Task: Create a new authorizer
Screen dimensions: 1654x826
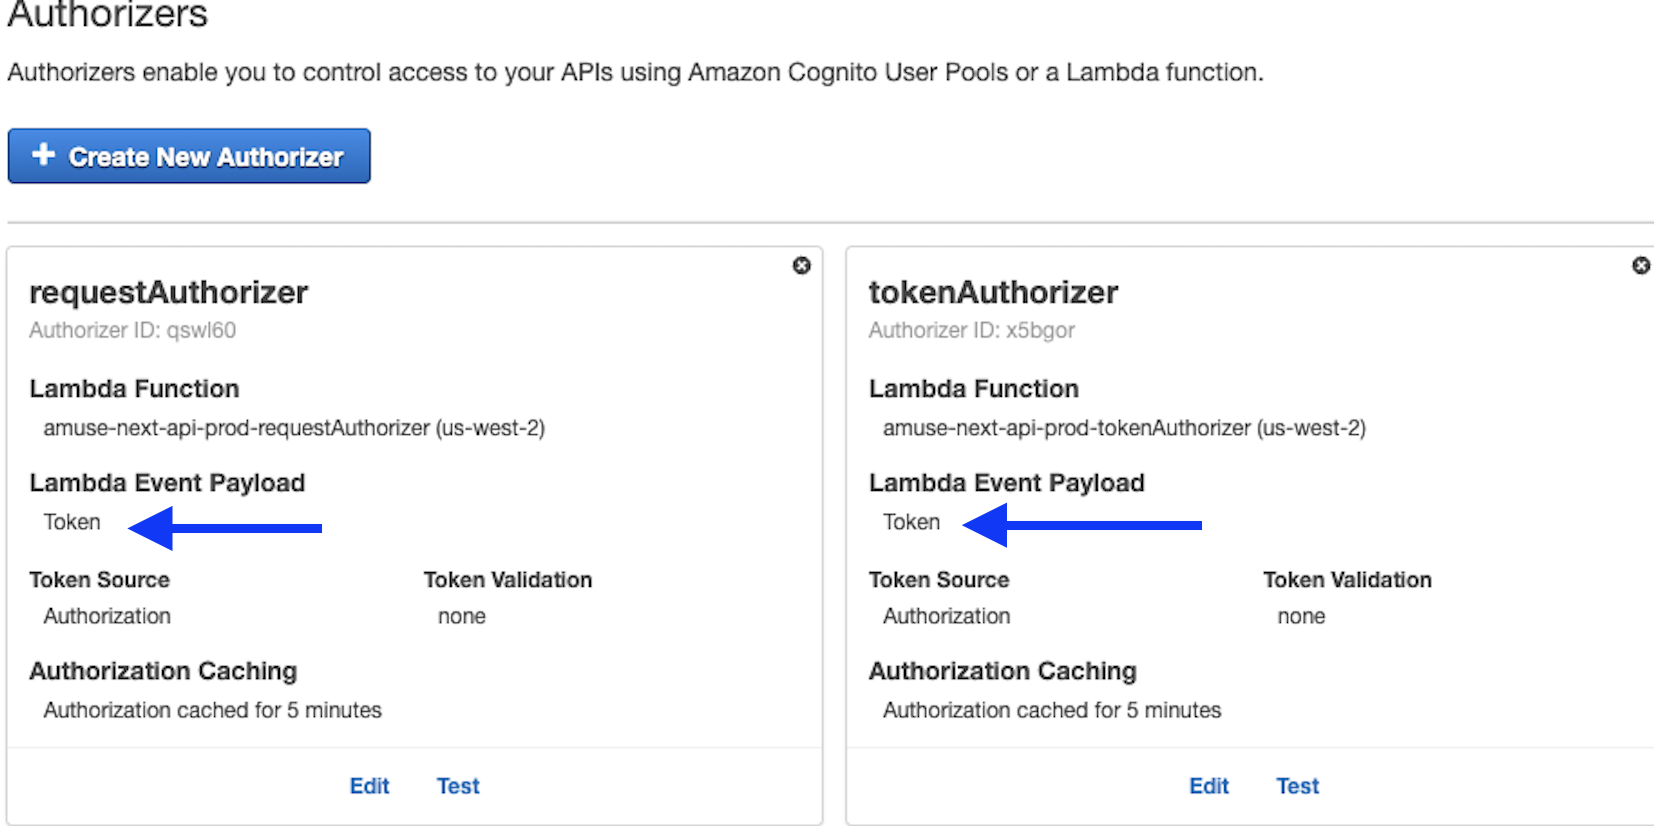Action: tap(188, 156)
